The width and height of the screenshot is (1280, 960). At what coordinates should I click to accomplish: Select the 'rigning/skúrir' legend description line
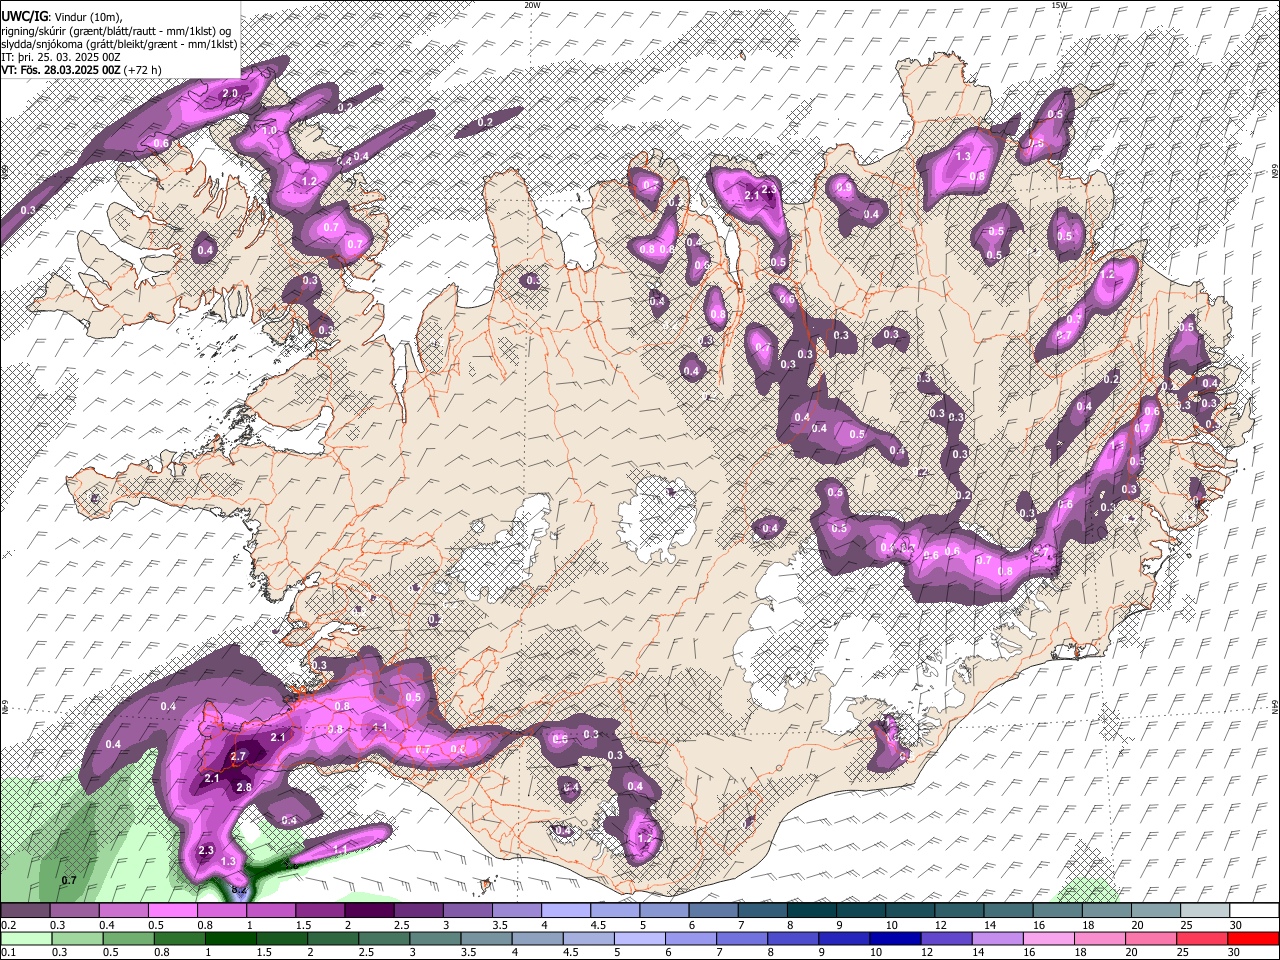click(x=117, y=31)
